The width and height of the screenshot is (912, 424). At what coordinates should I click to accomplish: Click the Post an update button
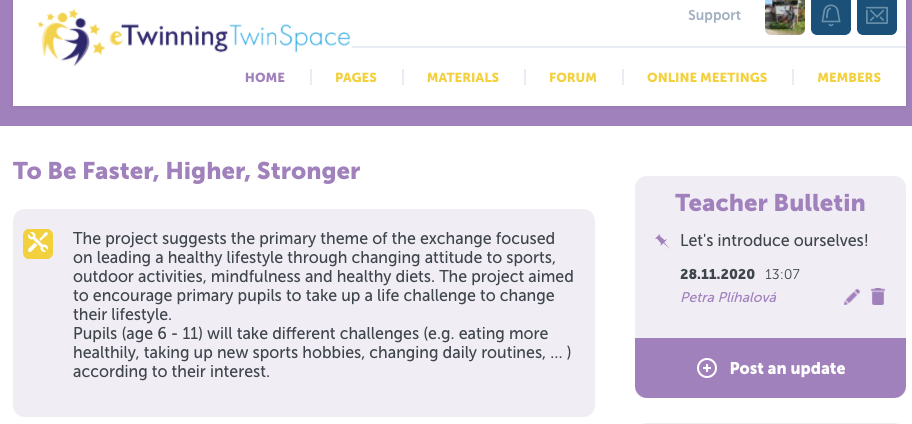[x=770, y=368]
